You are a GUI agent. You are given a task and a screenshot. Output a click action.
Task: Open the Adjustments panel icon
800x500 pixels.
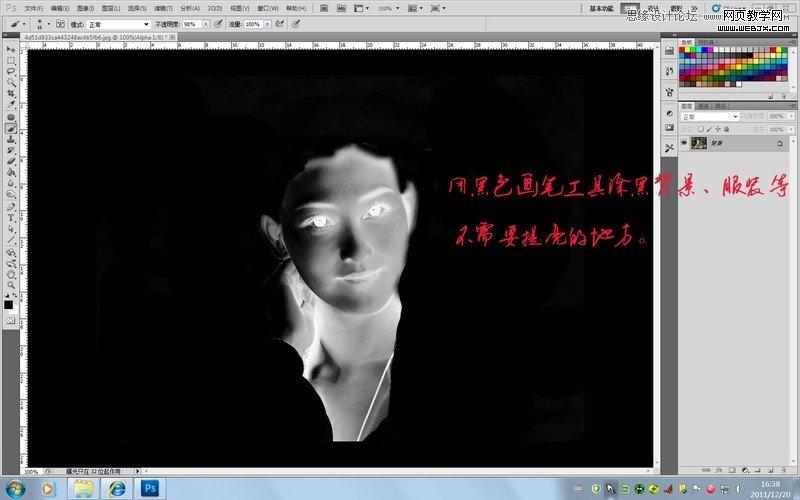[x=669, y=113]
